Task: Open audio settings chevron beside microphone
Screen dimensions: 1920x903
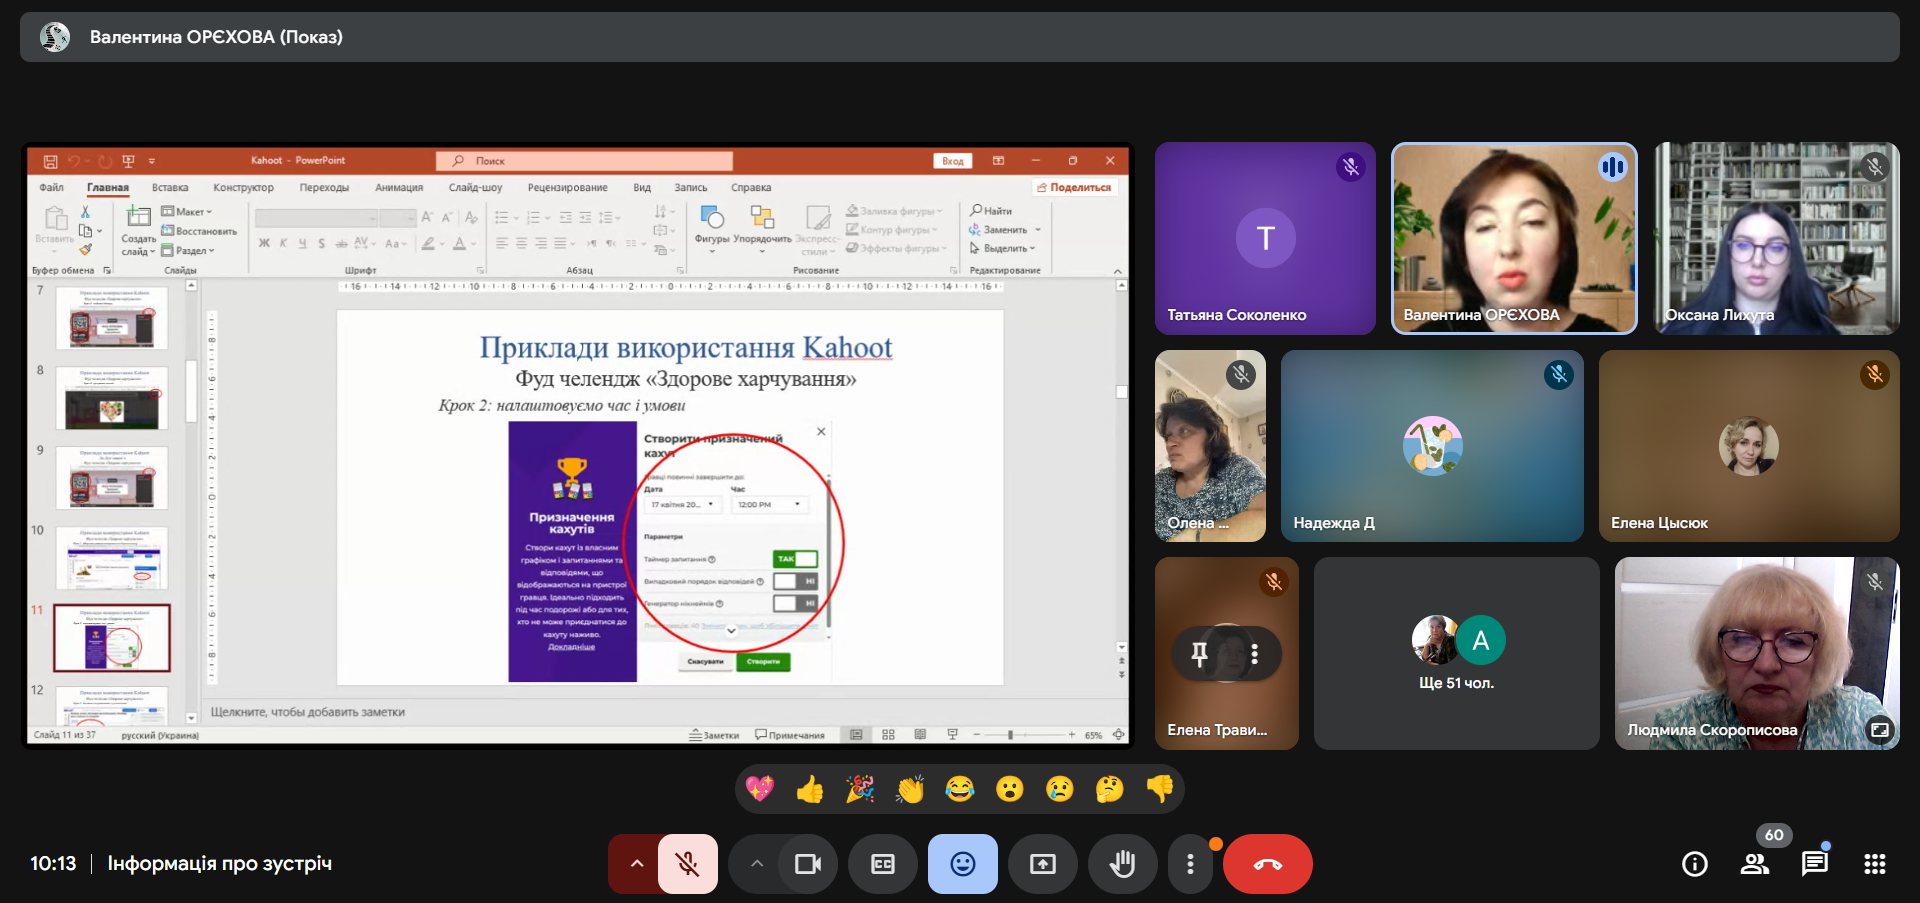Action: coord(636,864)
